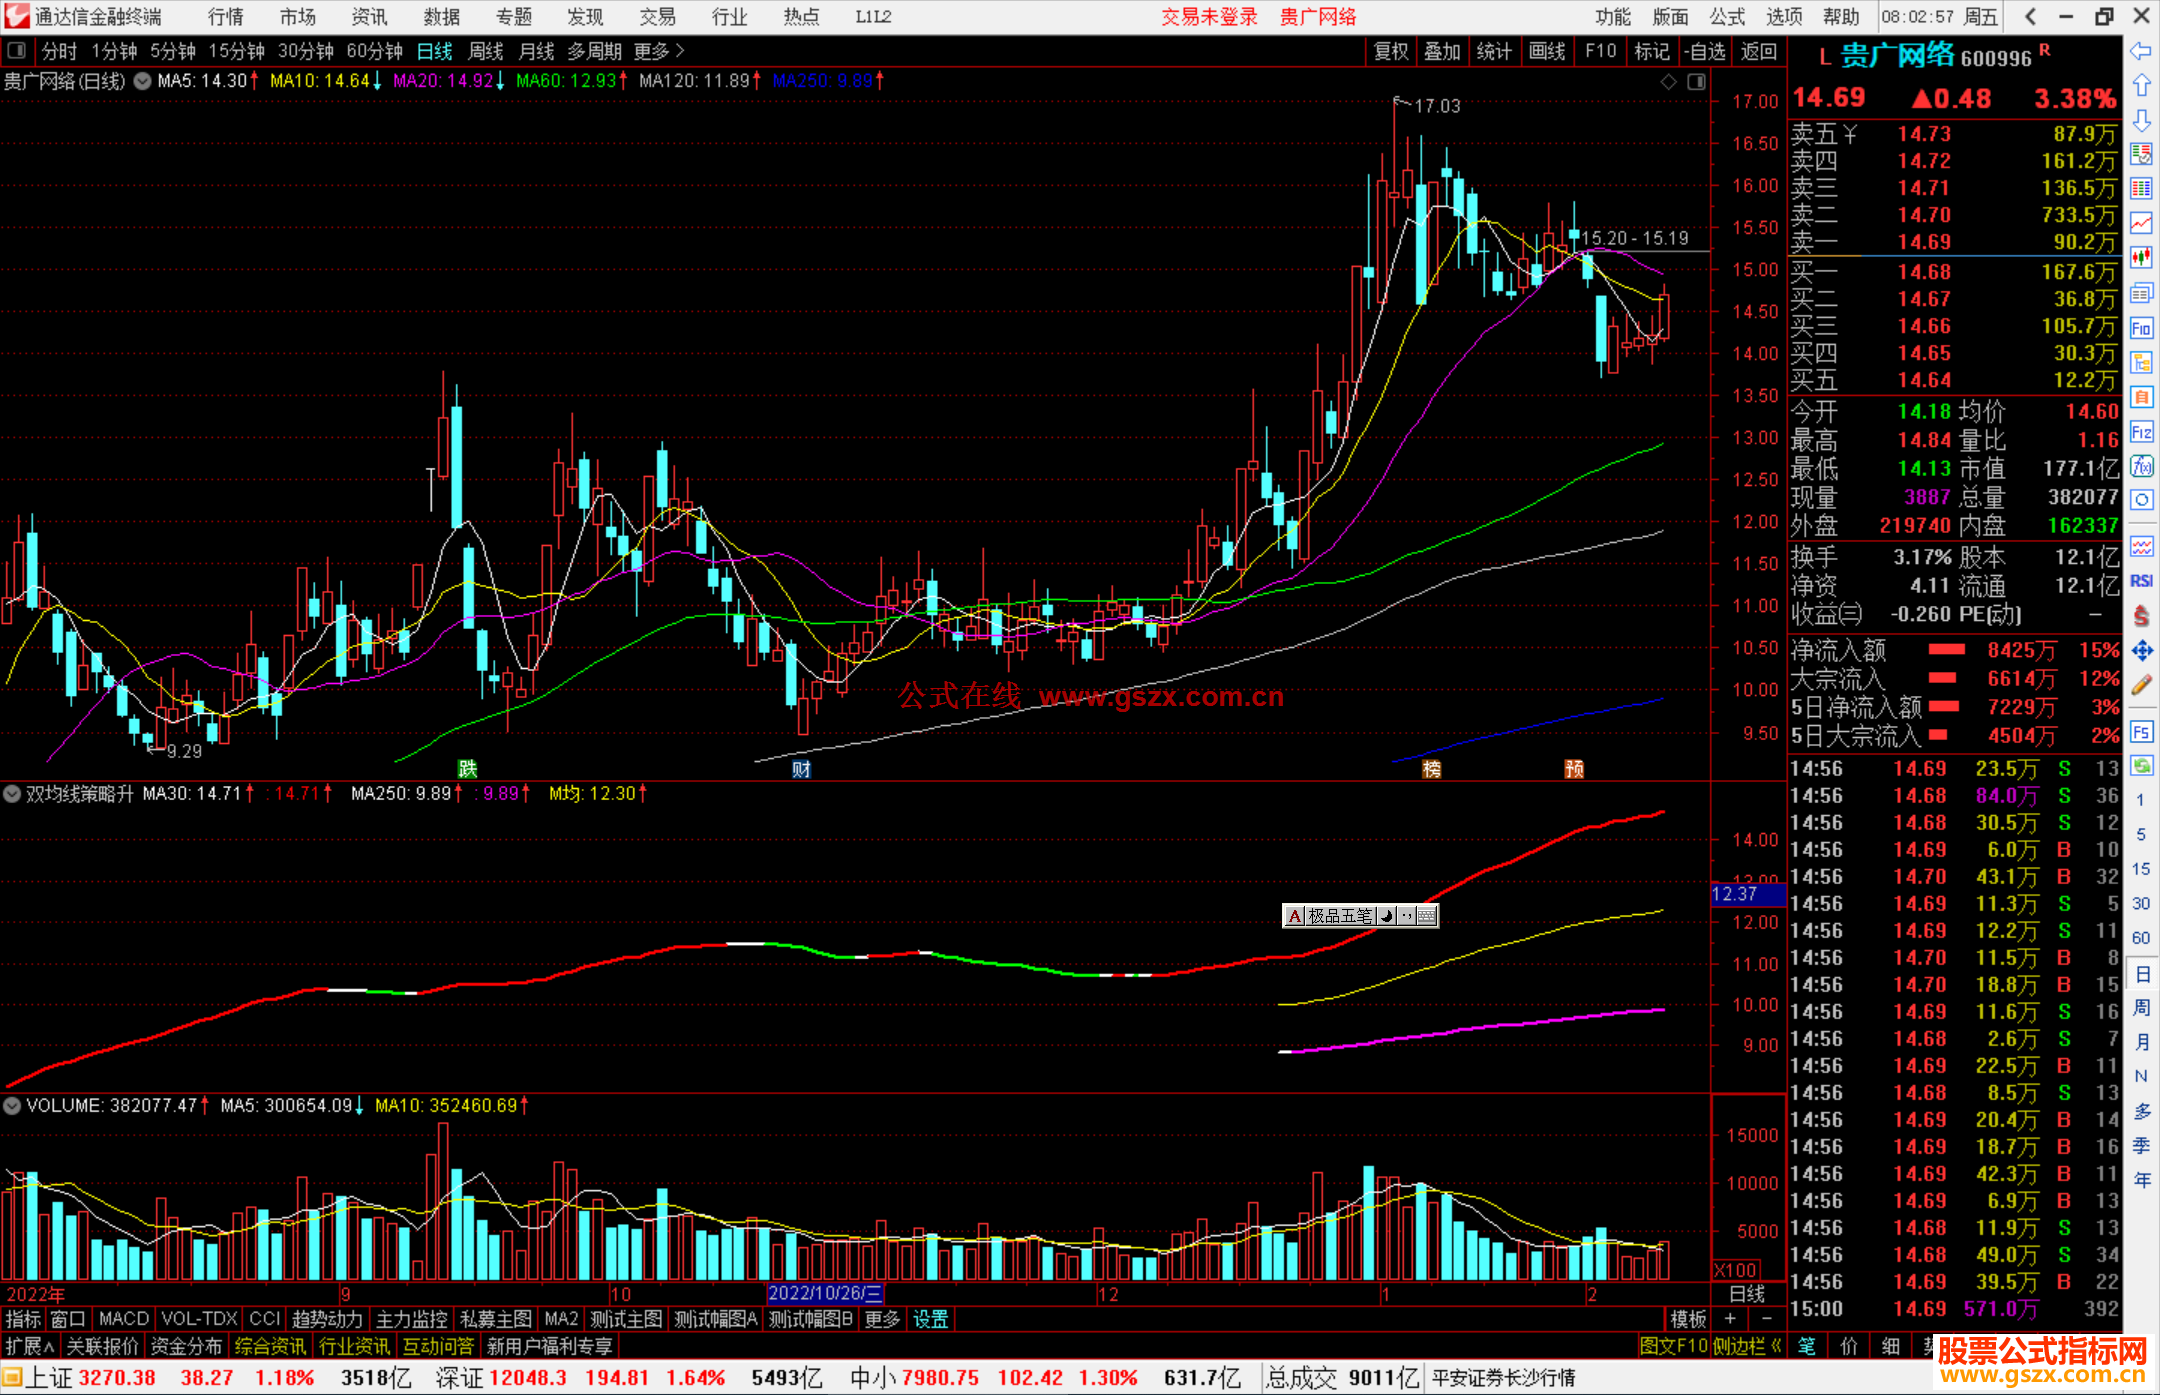Click the diamond icon atop the chart
Screen dimensions: 2160x1395
pyautogui.click(x=1668, y=82)
